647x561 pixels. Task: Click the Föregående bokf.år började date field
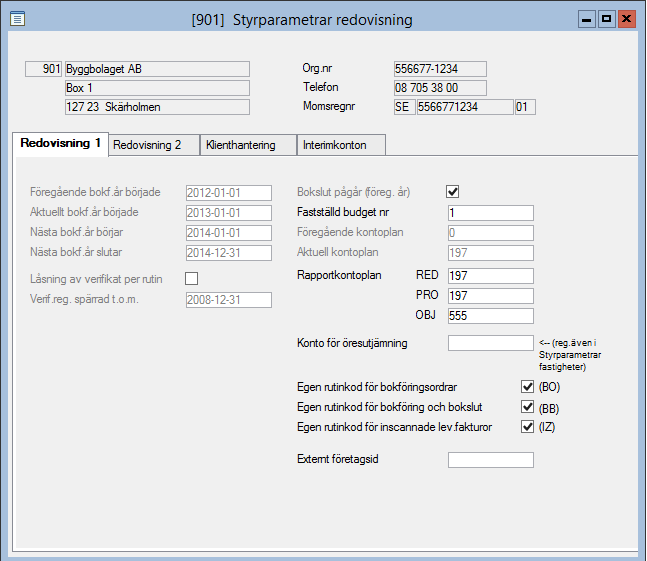tap(229, 193)
